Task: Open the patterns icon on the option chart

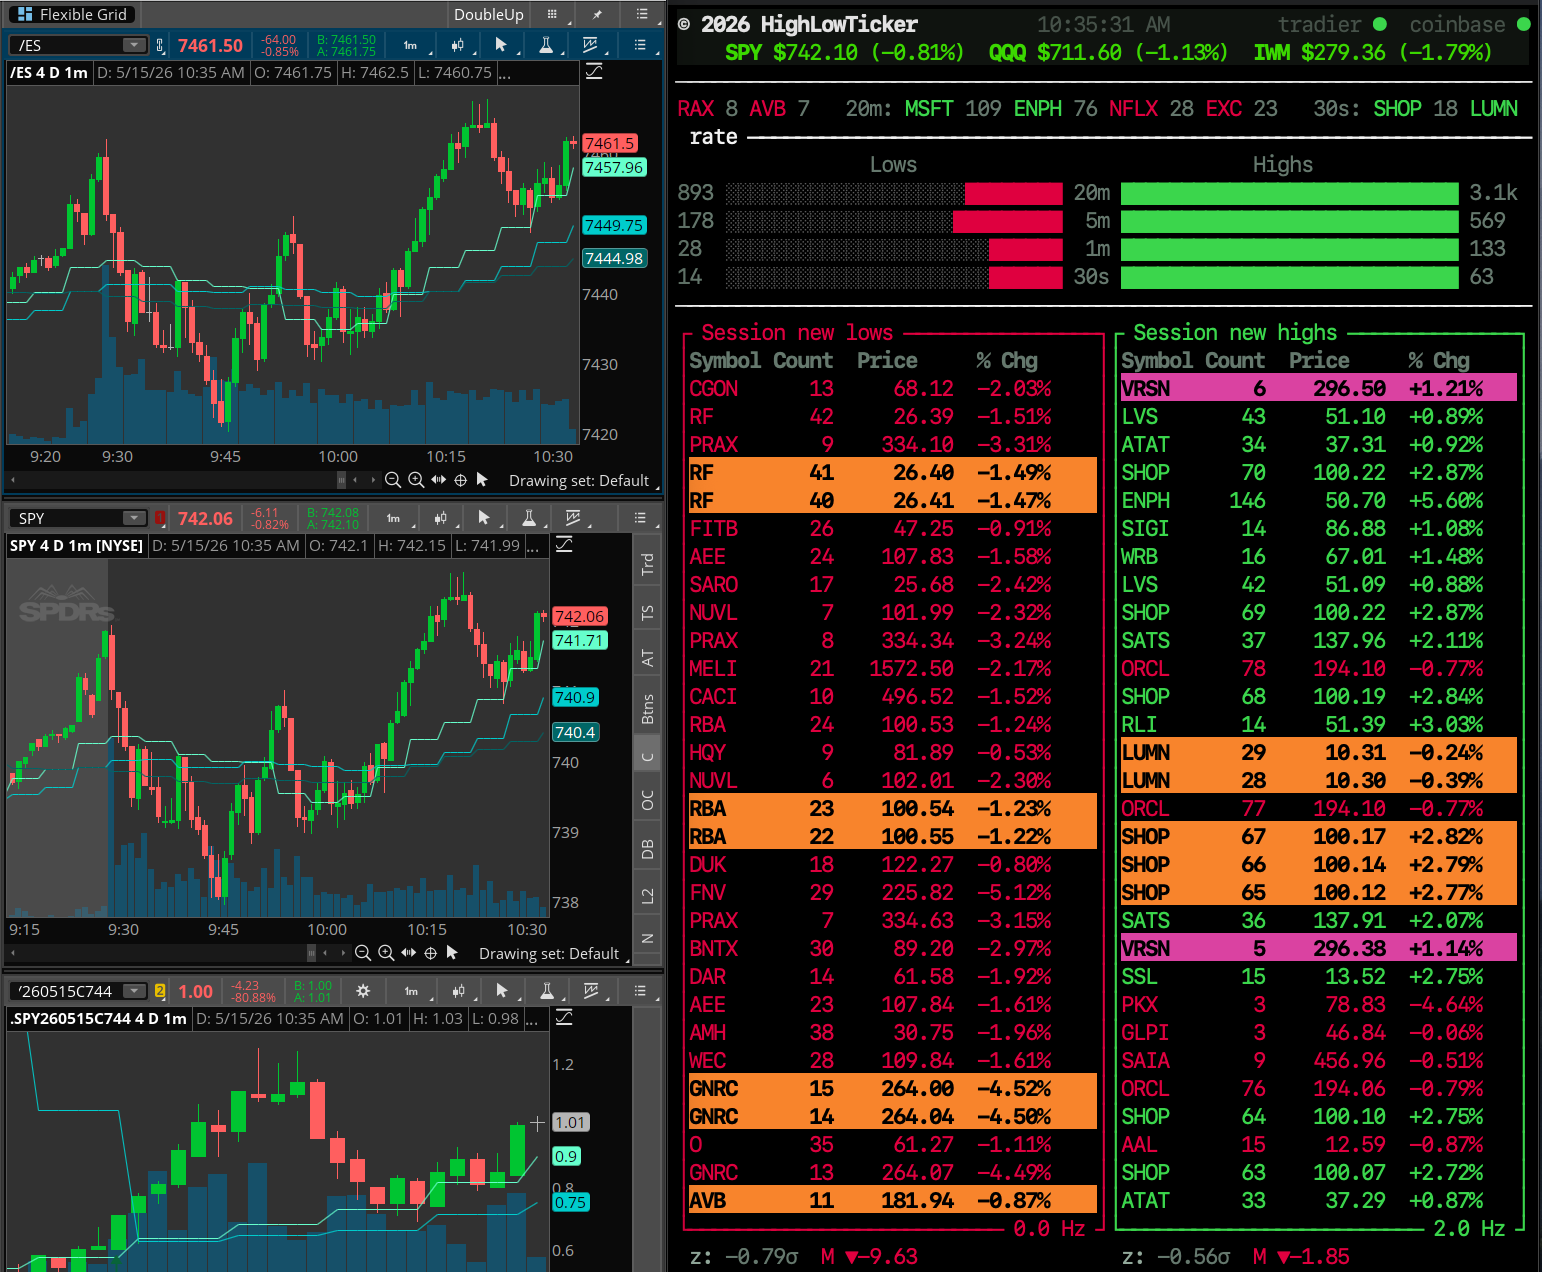Action: pyautogui.click(x=592, y=991)
